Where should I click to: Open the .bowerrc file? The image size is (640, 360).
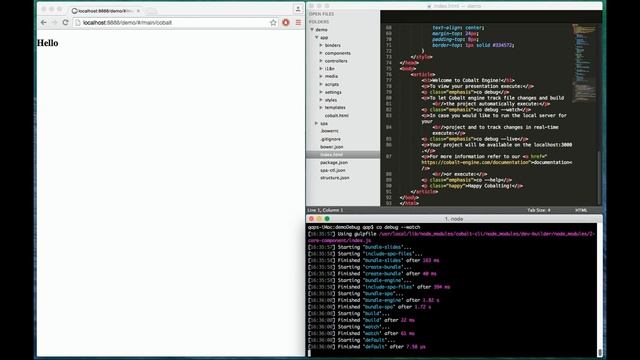[x=329, y=131]
